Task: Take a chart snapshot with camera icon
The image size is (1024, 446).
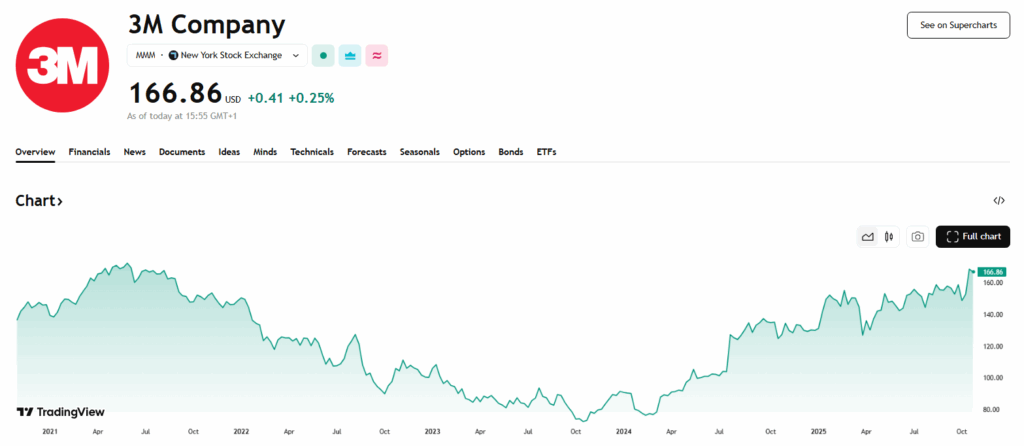Action: click(x=918, y=236)
